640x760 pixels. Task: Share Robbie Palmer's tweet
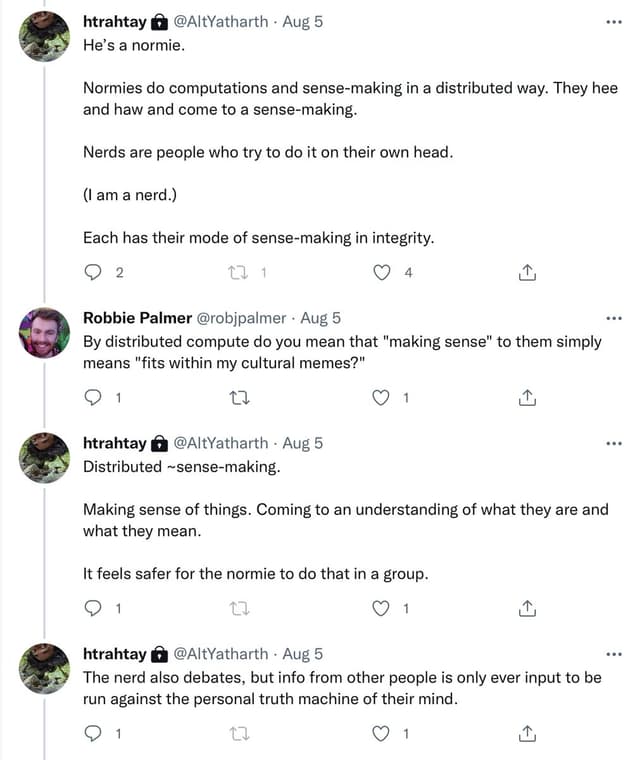[528, 398]
